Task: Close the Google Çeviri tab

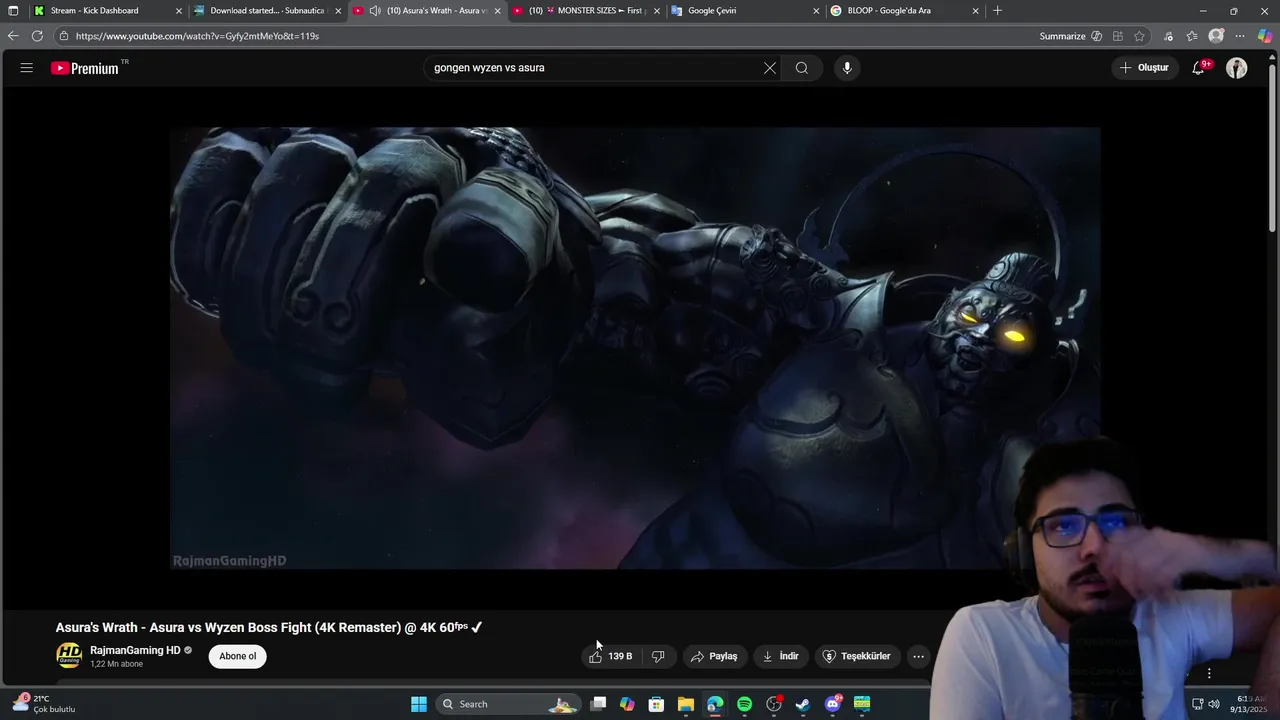Action: pos(816,11)
